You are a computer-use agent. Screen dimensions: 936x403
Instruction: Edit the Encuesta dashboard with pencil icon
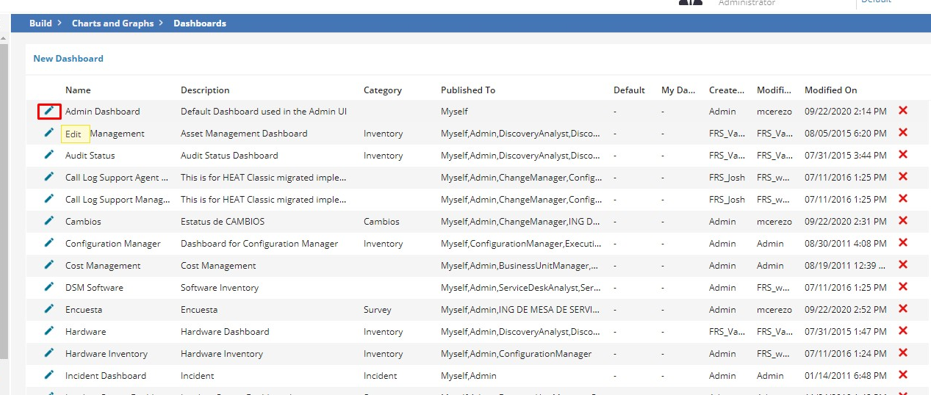pos(49,309)
